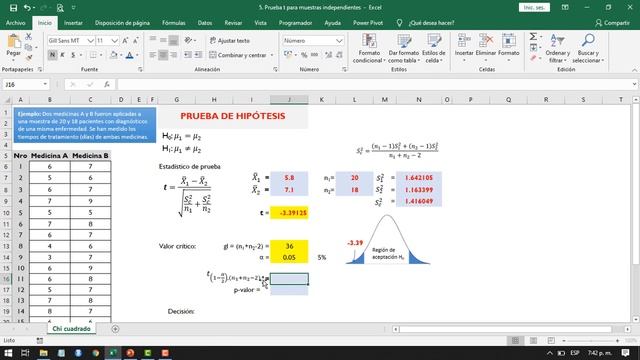Click the Insertar cells button

[x=464, y=48]
